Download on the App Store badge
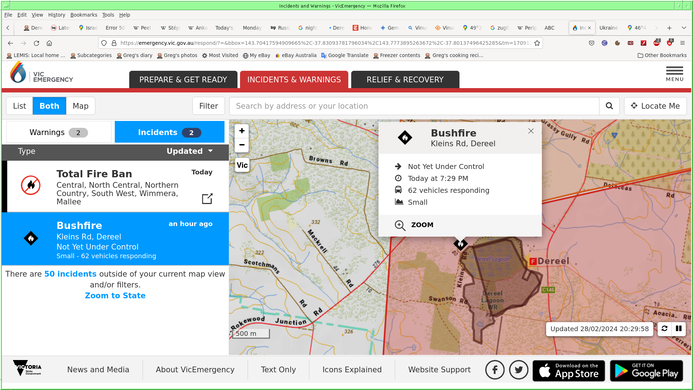The image size is (693, 390). point(569,370)
